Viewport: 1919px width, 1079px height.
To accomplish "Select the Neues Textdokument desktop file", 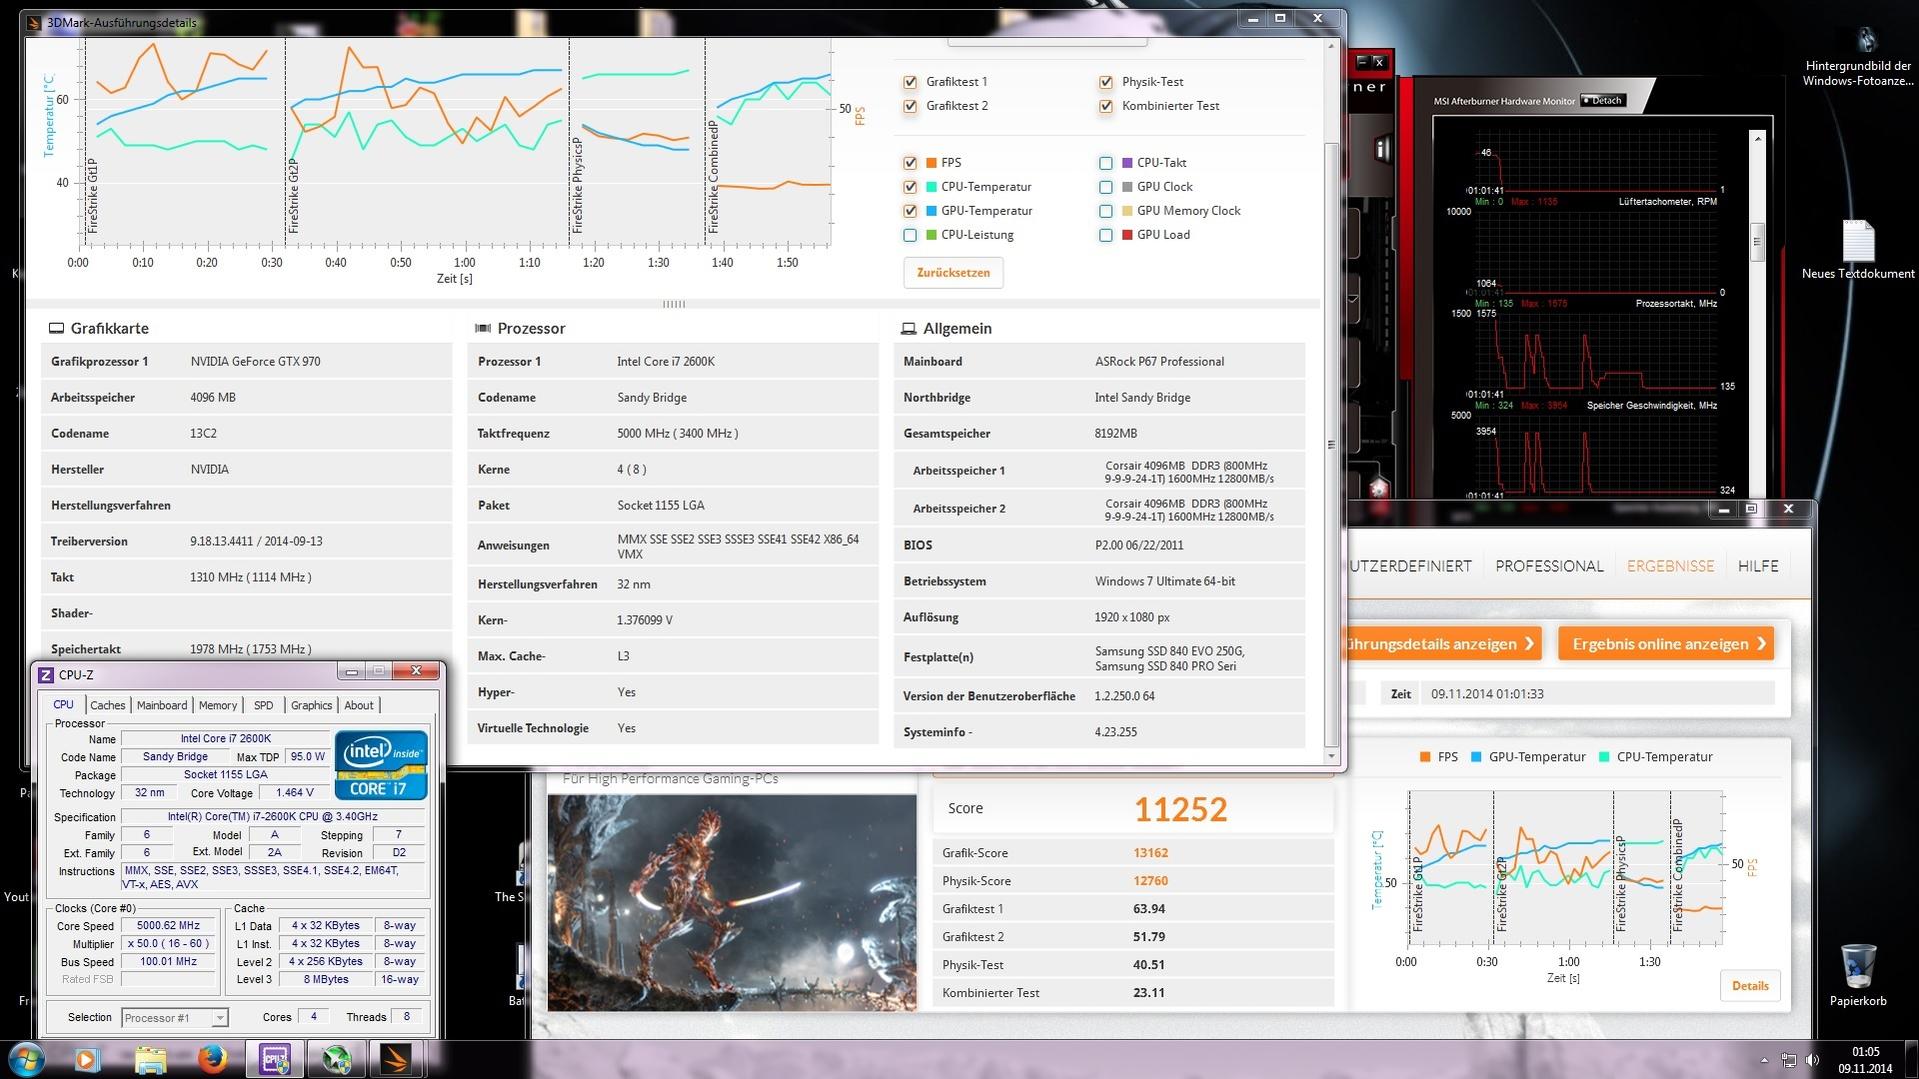I will pyautogui.click(x=1858, y=250).
